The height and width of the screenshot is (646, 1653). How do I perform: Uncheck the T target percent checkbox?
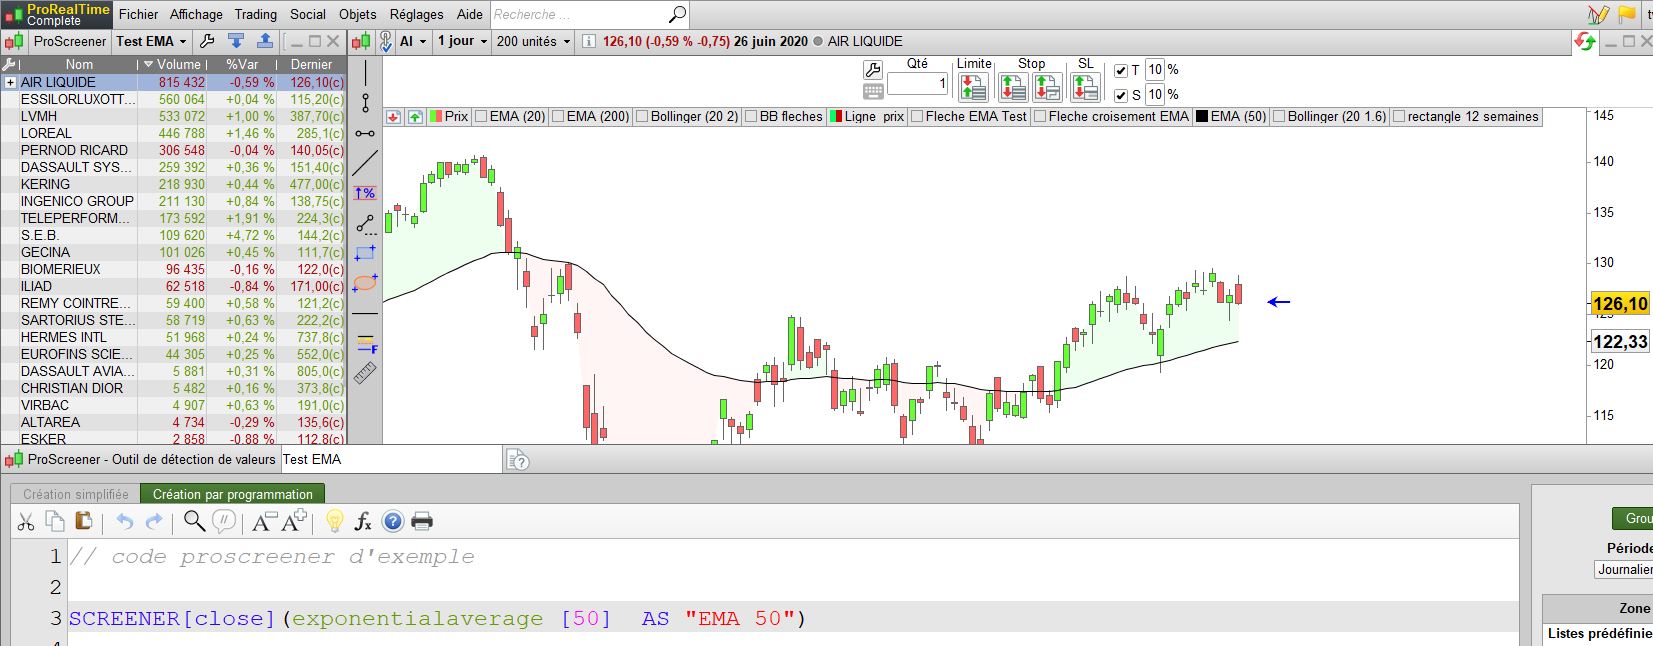pyautogui.click(x=1120, y=70)
